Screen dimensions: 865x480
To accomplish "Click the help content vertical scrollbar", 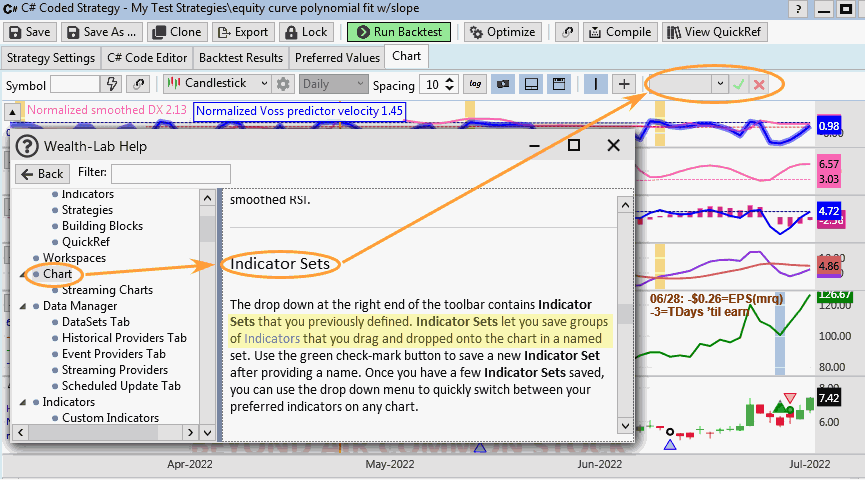I will tap(624, 313).
